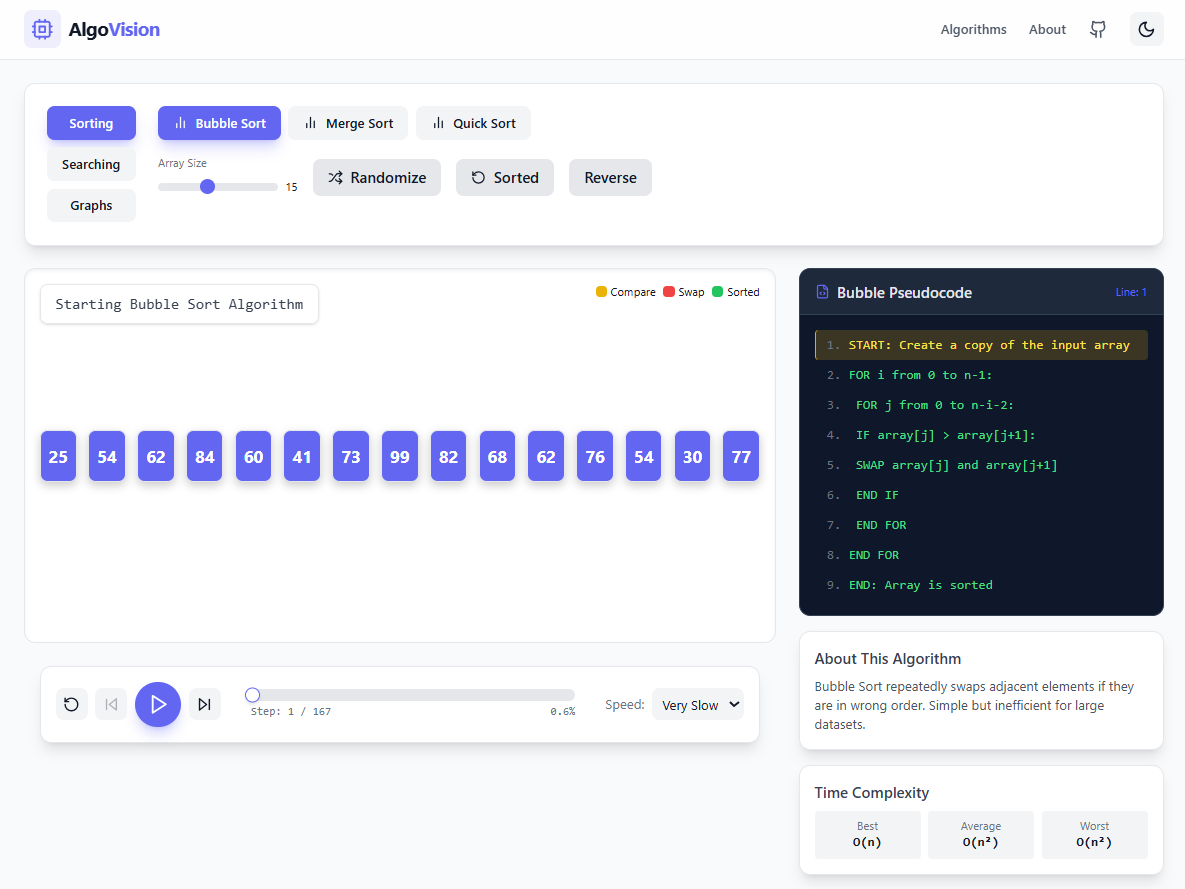Click the Average O(n²) complexity box

click(x=981, y=835)
